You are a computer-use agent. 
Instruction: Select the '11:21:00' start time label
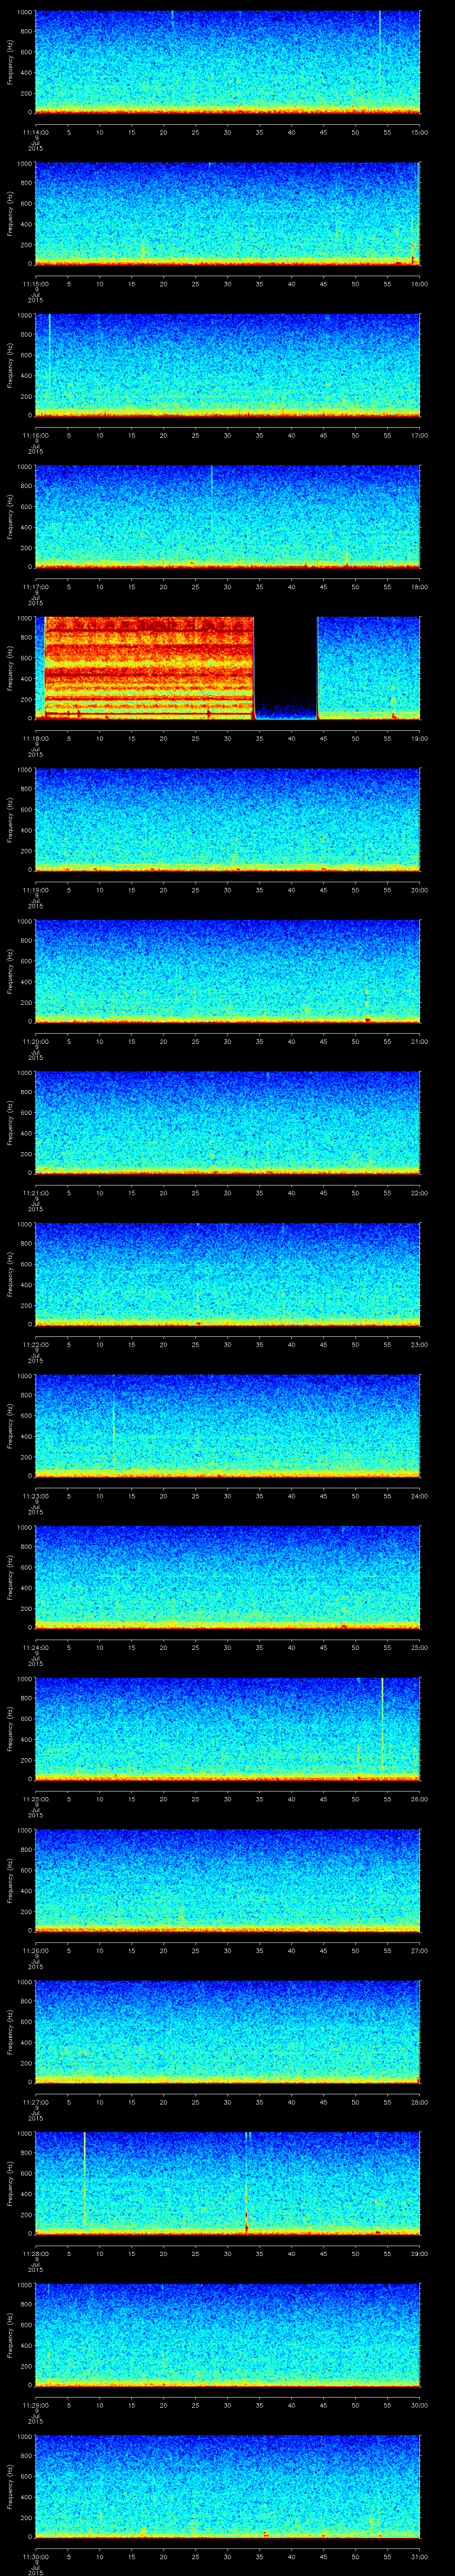coord(35,1193)
